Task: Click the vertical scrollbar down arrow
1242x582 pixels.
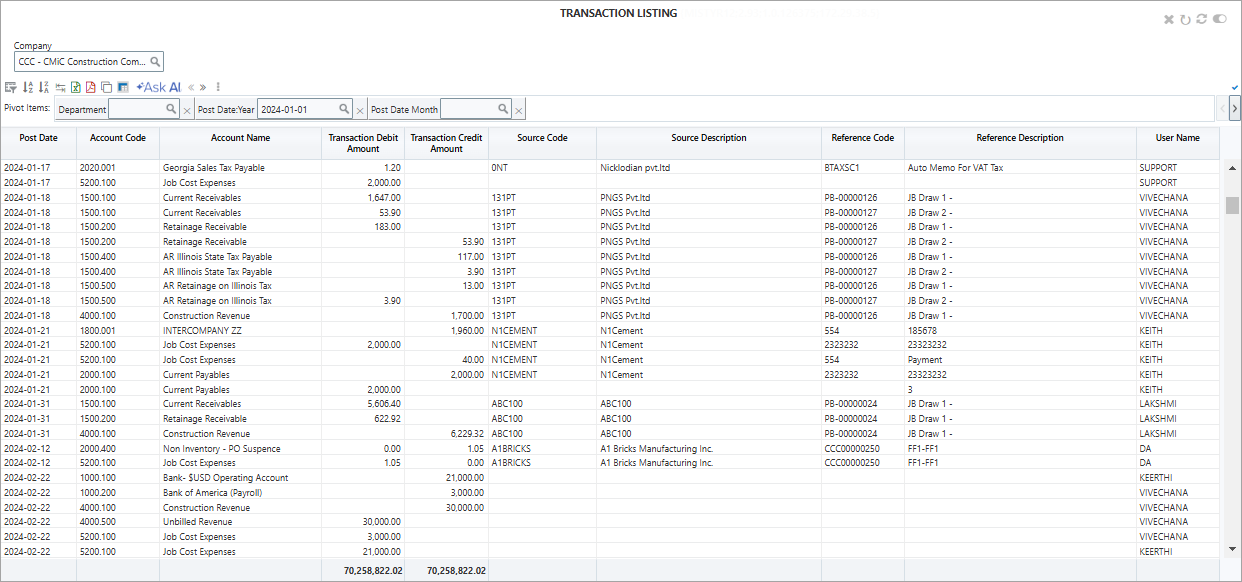Action: click(x=1233, y=549)
